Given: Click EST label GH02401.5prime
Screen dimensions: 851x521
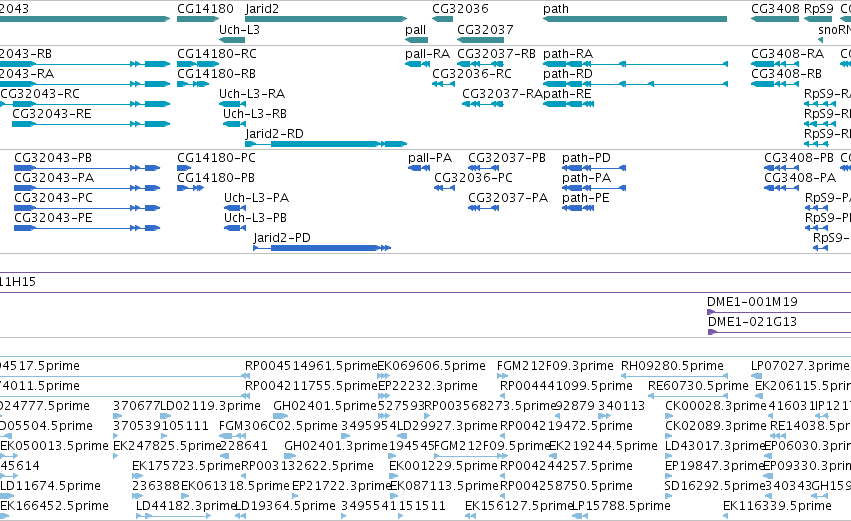Looking at the screenshot, I should 325,406.
